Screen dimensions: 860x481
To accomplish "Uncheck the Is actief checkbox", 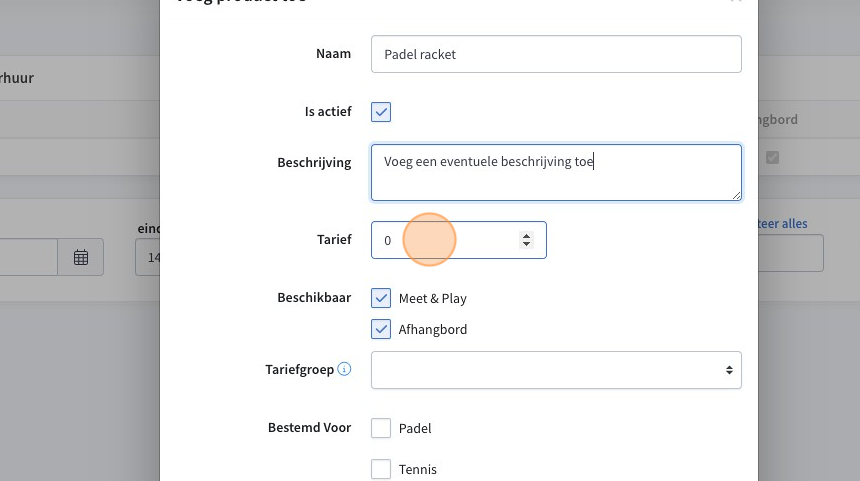I will (381, 112).
